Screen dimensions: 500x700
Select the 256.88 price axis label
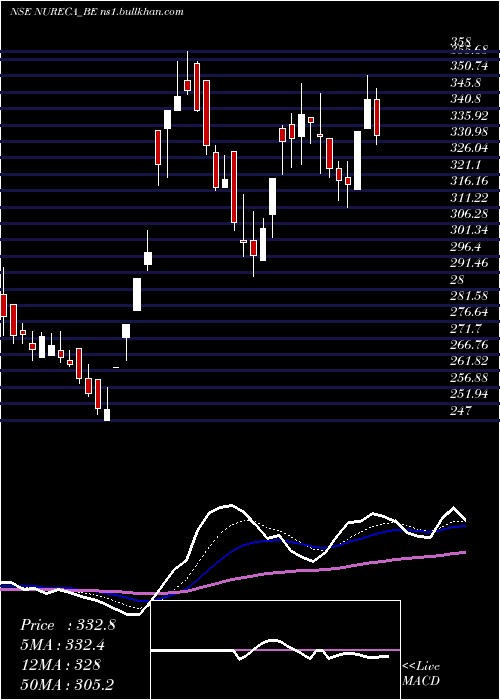469,378
